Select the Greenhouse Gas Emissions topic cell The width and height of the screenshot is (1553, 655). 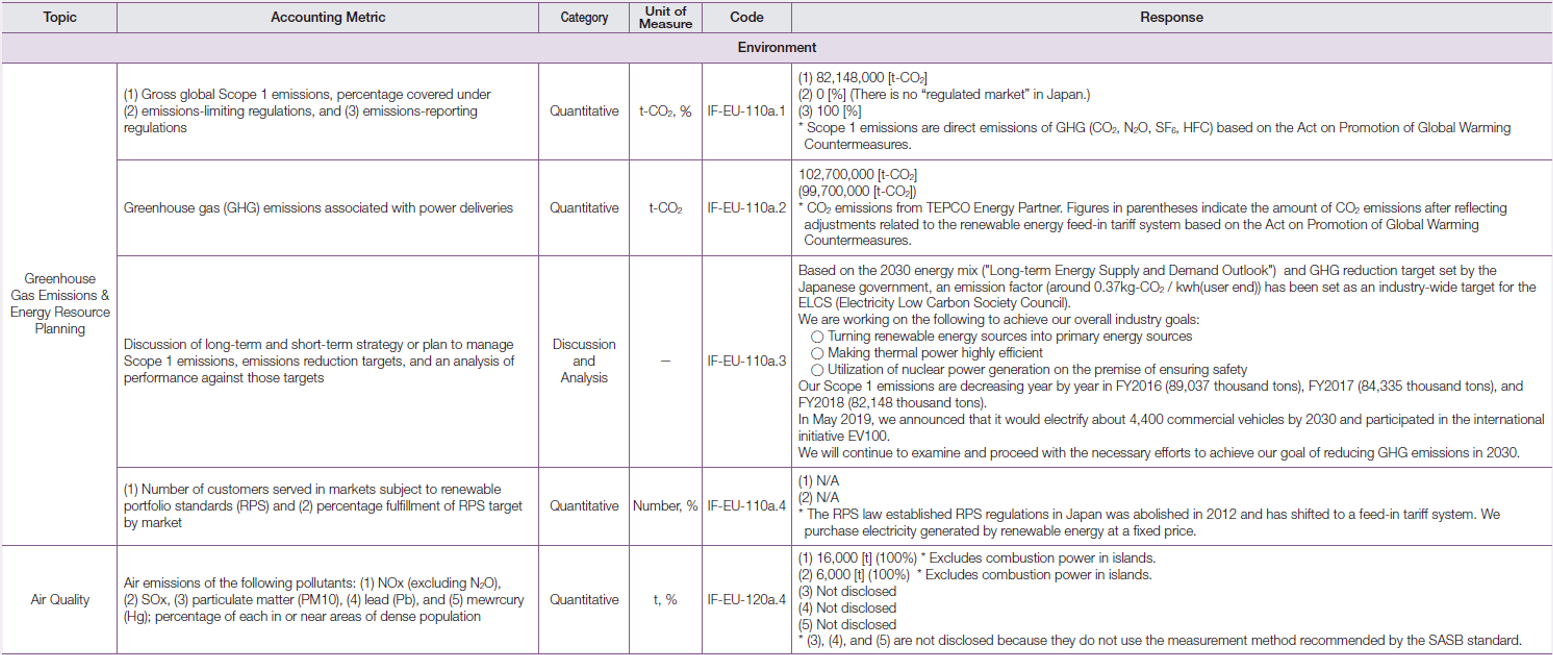59,300
